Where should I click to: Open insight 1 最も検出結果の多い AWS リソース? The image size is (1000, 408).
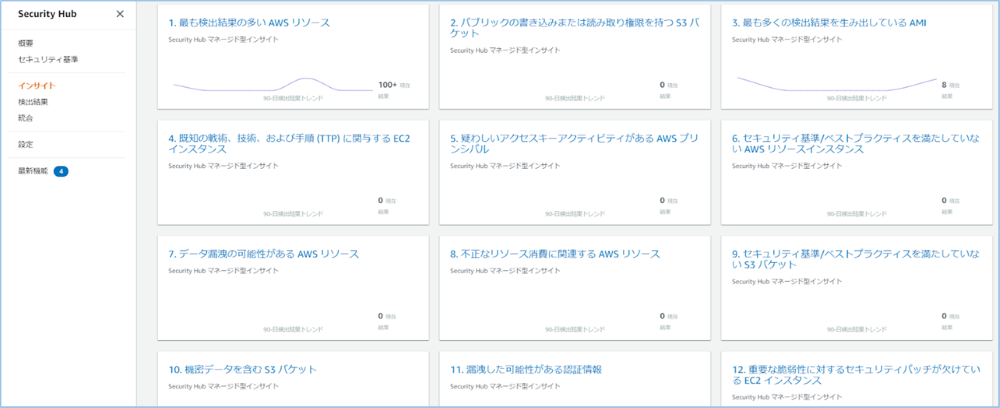249,23
